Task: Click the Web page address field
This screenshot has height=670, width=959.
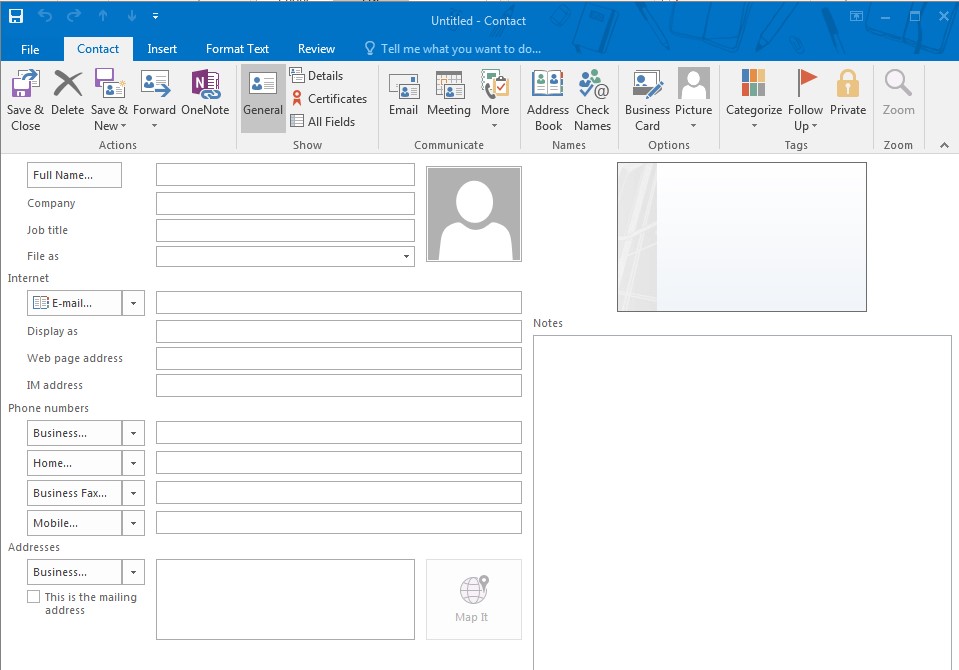Action: pos(339,359)
